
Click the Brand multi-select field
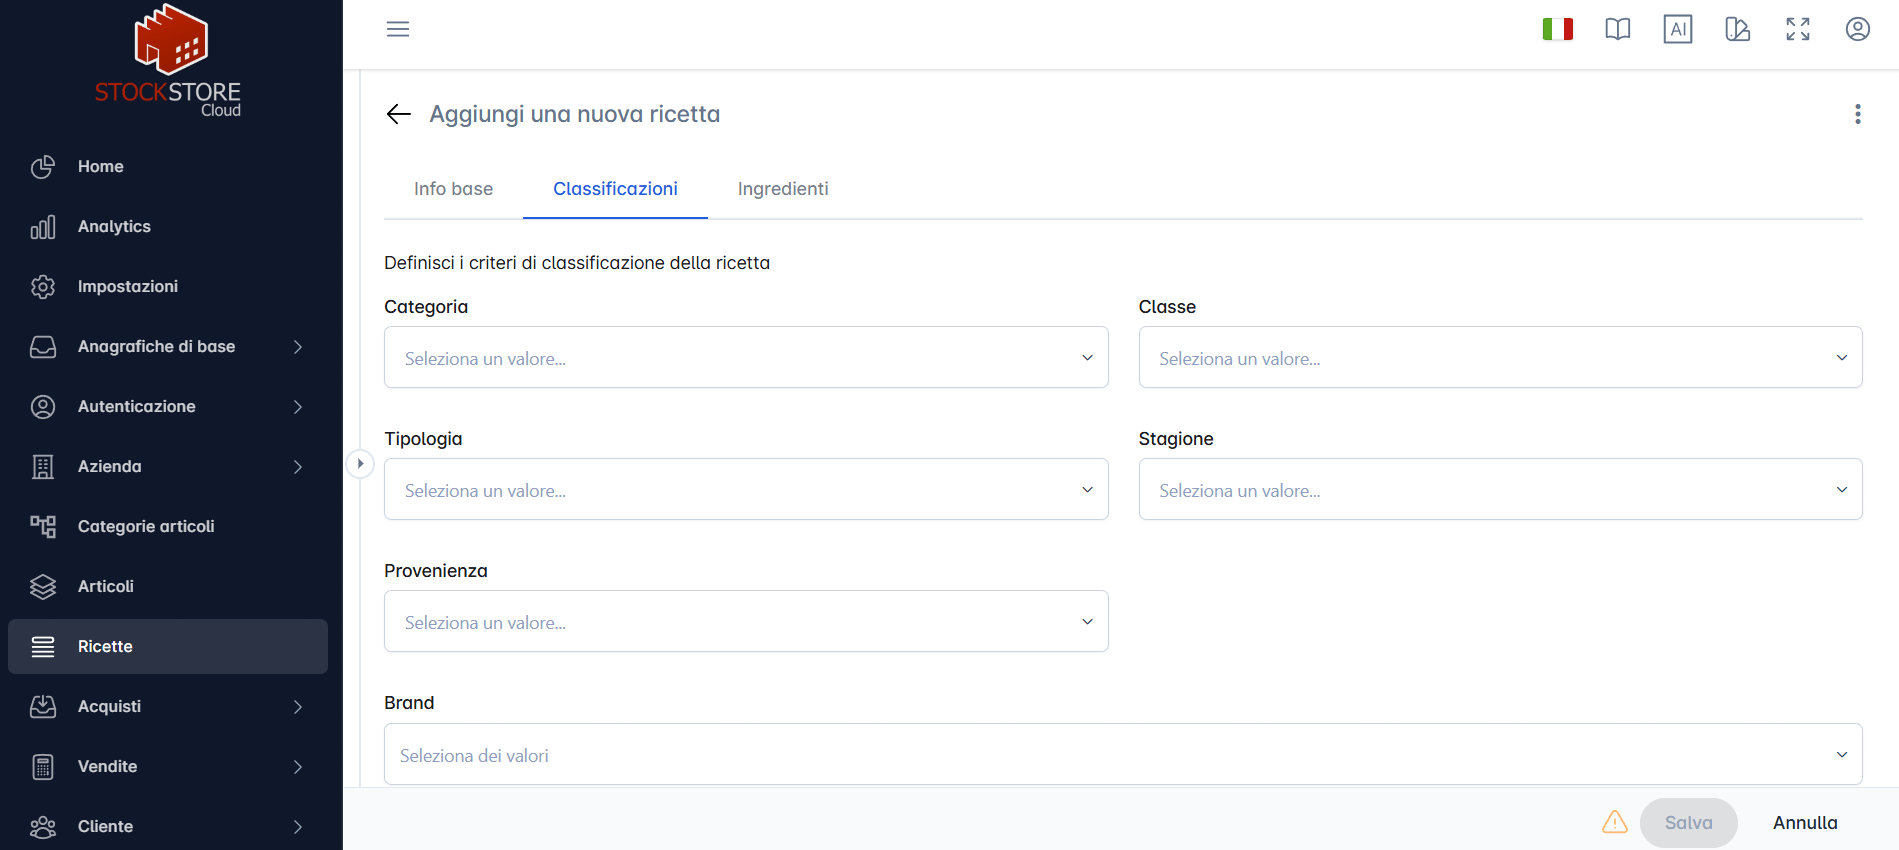(1123, 754)
